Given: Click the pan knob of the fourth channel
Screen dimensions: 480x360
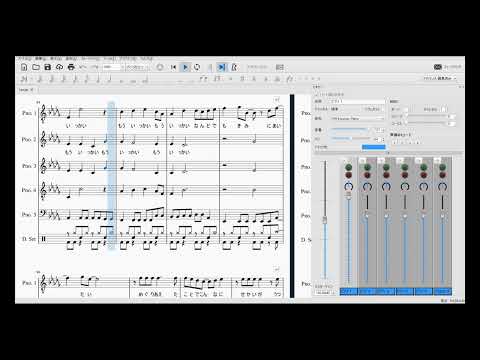Looking at the screenshot, I should (x=405, y=187).
